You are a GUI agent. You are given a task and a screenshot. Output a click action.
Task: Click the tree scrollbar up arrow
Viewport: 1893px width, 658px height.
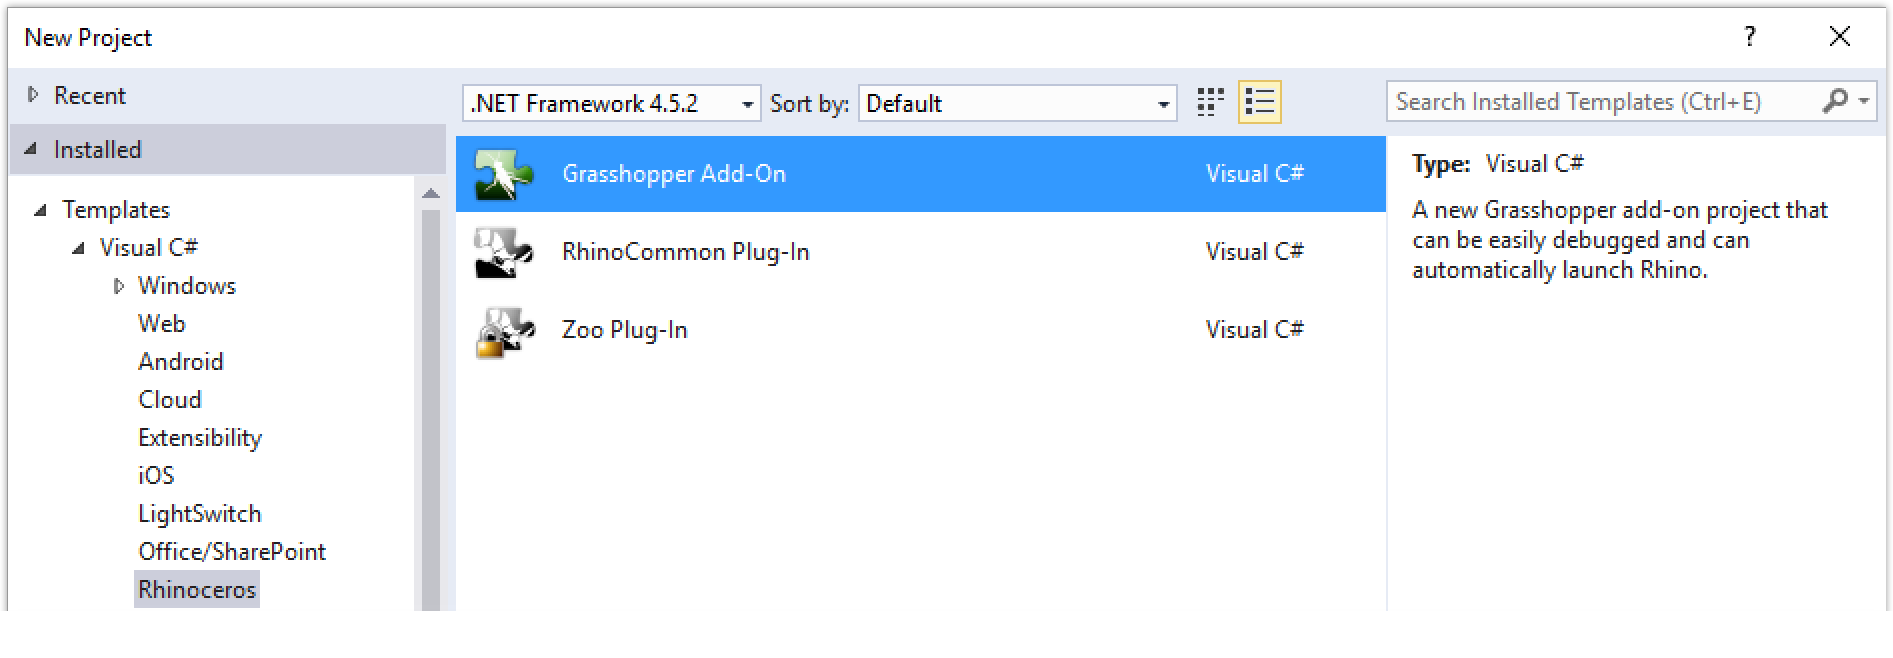tap(431, 193)
